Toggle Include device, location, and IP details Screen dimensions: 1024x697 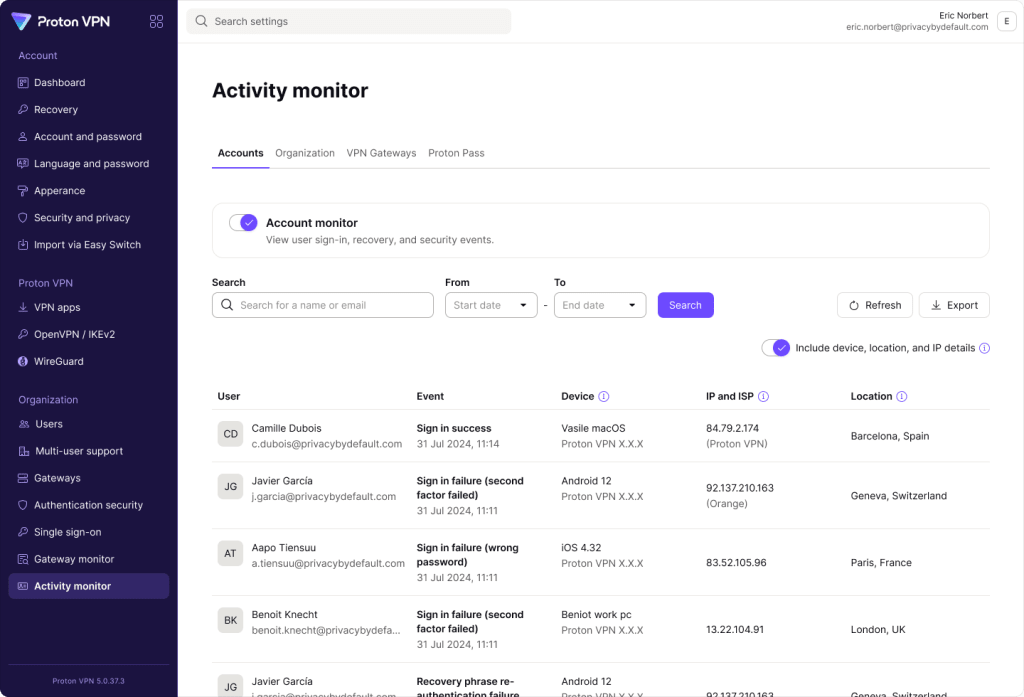tap(776, 348)
